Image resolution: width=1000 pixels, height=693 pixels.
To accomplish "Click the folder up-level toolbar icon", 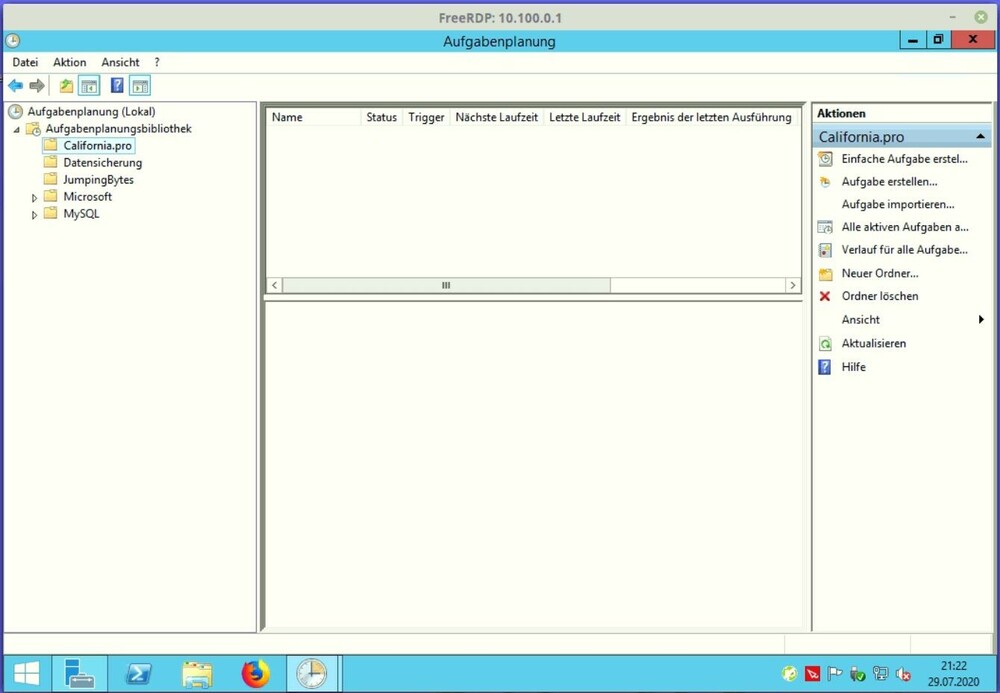I will pyautogui.click(x=66, y=86).
